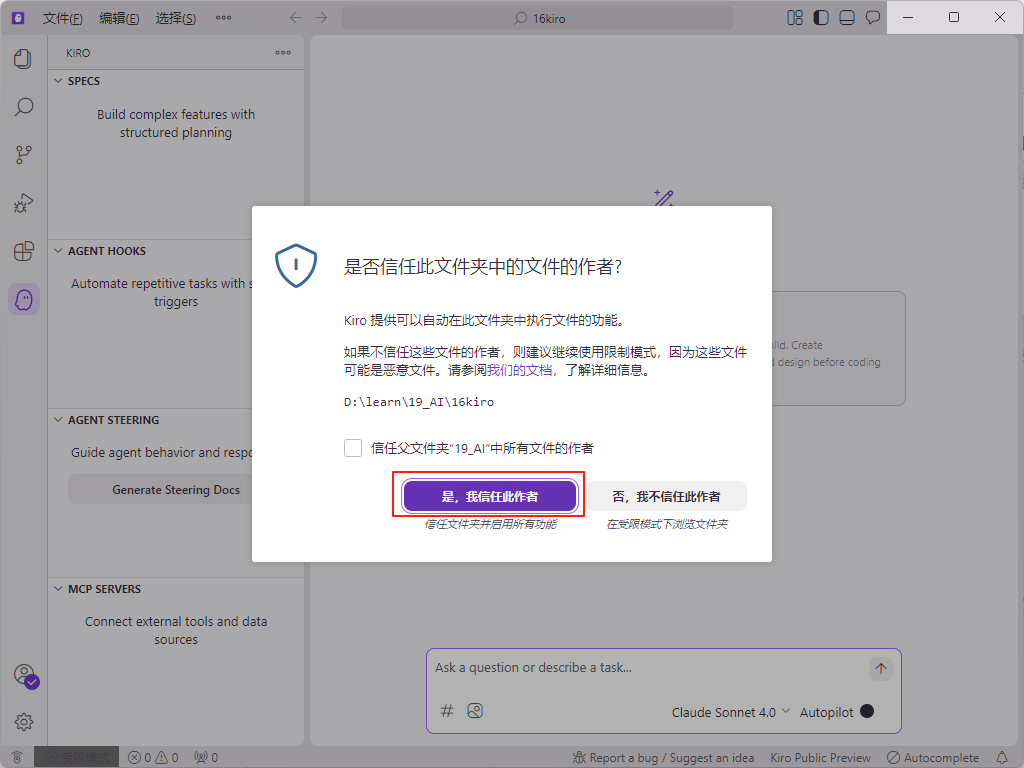Click the attach image icon in chat

[x=475, y=710]
